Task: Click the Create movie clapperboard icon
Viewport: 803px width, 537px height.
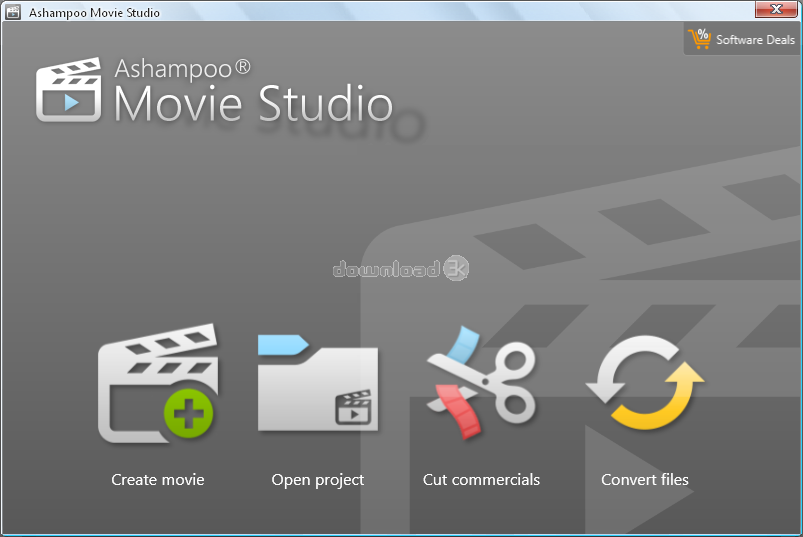Action: tap(158, 383)
